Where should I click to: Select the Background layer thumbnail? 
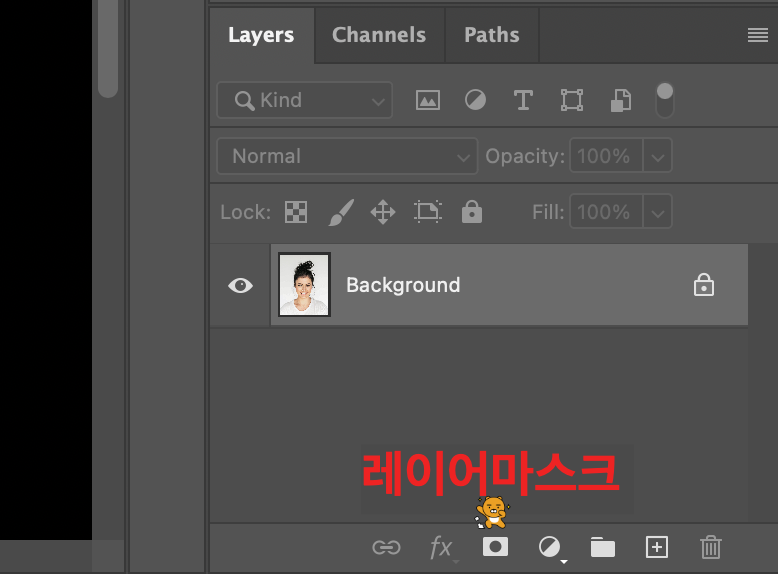[304, 284]
